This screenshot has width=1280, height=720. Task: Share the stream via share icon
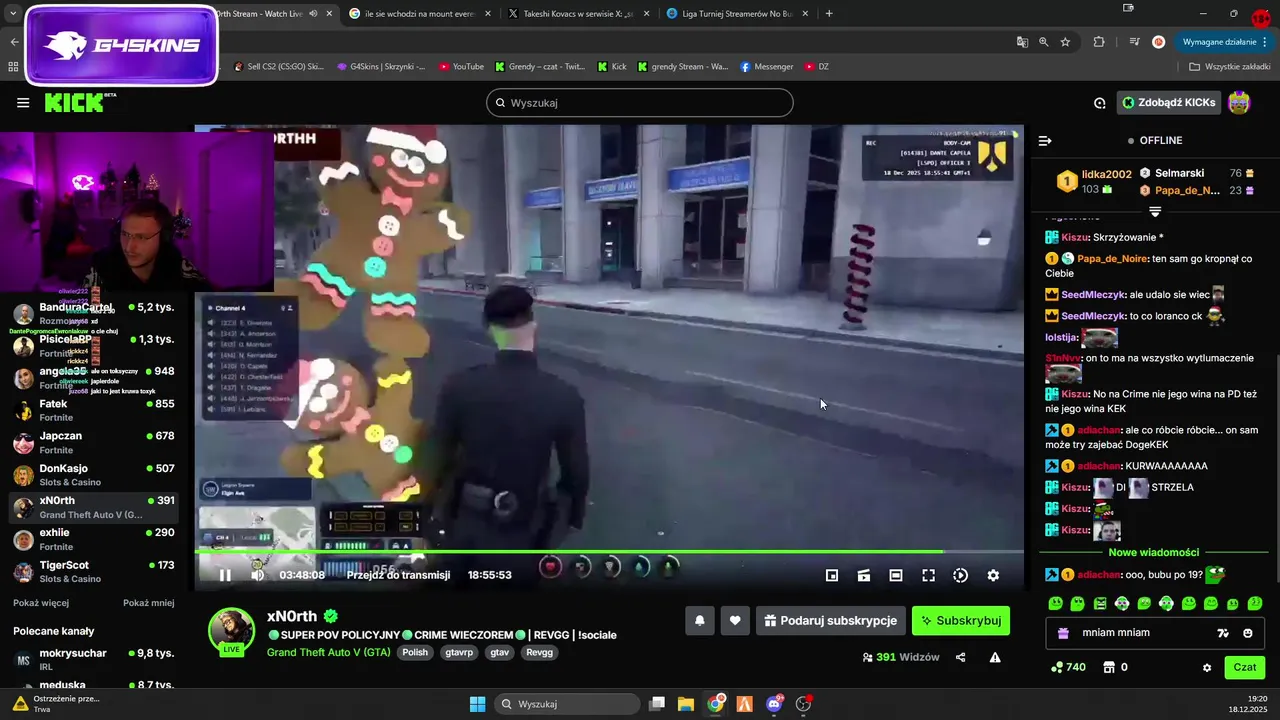click(961, 657)
